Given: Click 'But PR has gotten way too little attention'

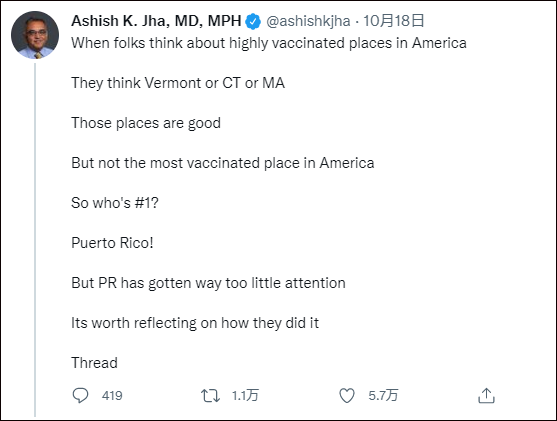Looking at the screenshot, I should pos(208,283).
